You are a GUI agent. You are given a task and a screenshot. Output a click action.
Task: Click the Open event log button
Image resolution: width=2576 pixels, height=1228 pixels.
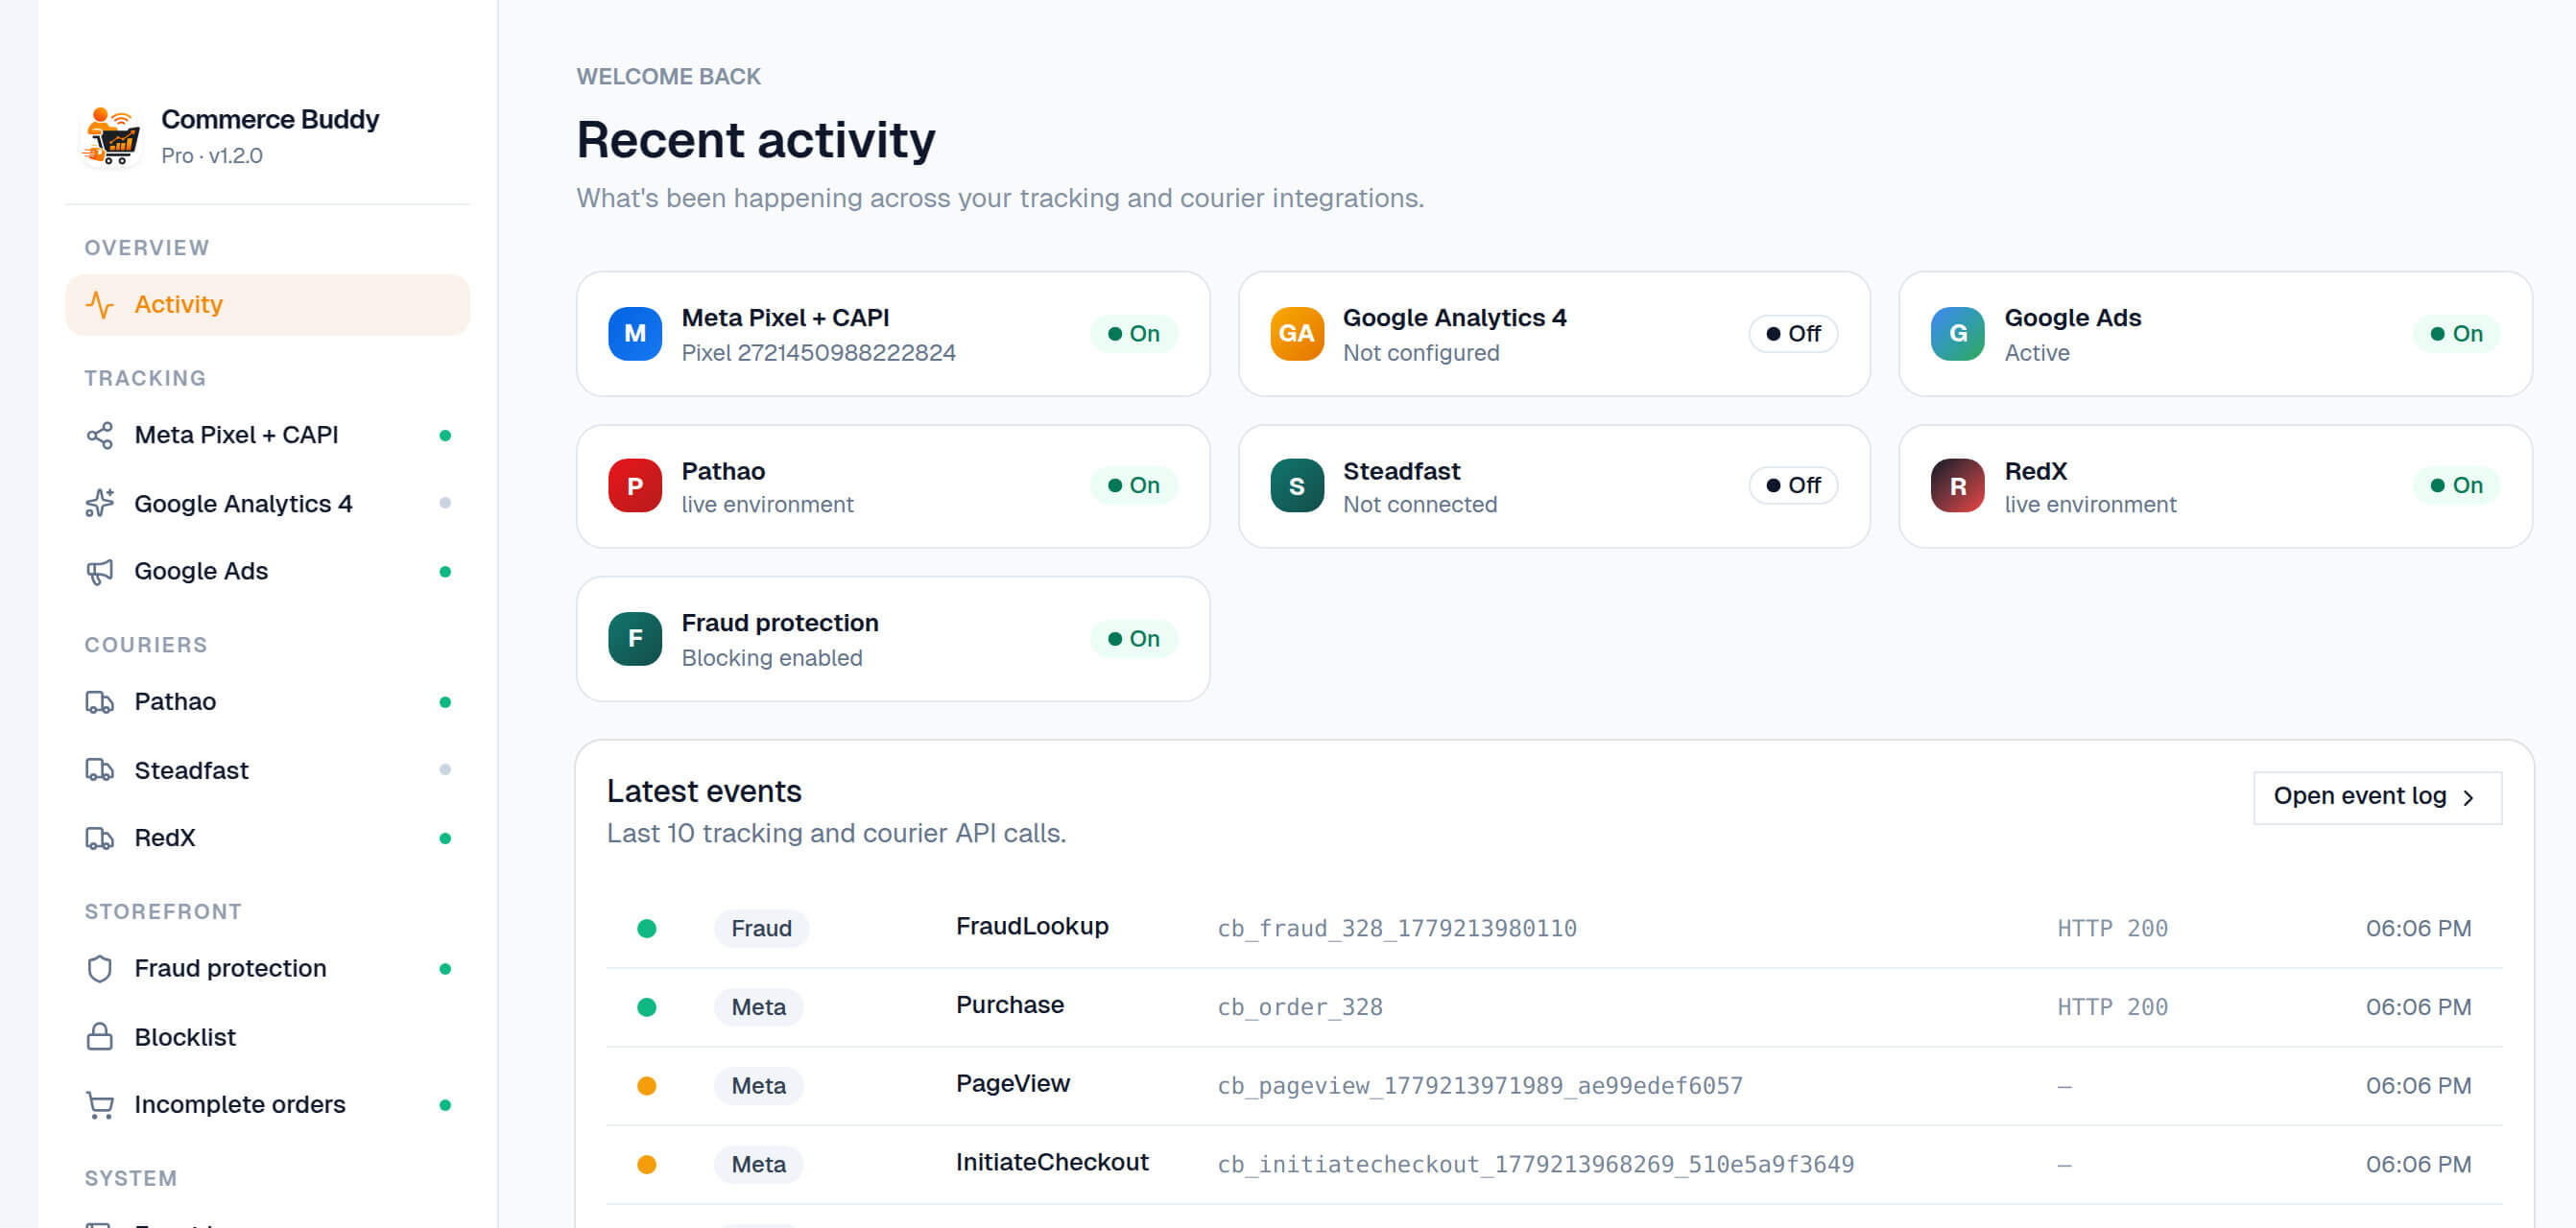coord(2377,797)
